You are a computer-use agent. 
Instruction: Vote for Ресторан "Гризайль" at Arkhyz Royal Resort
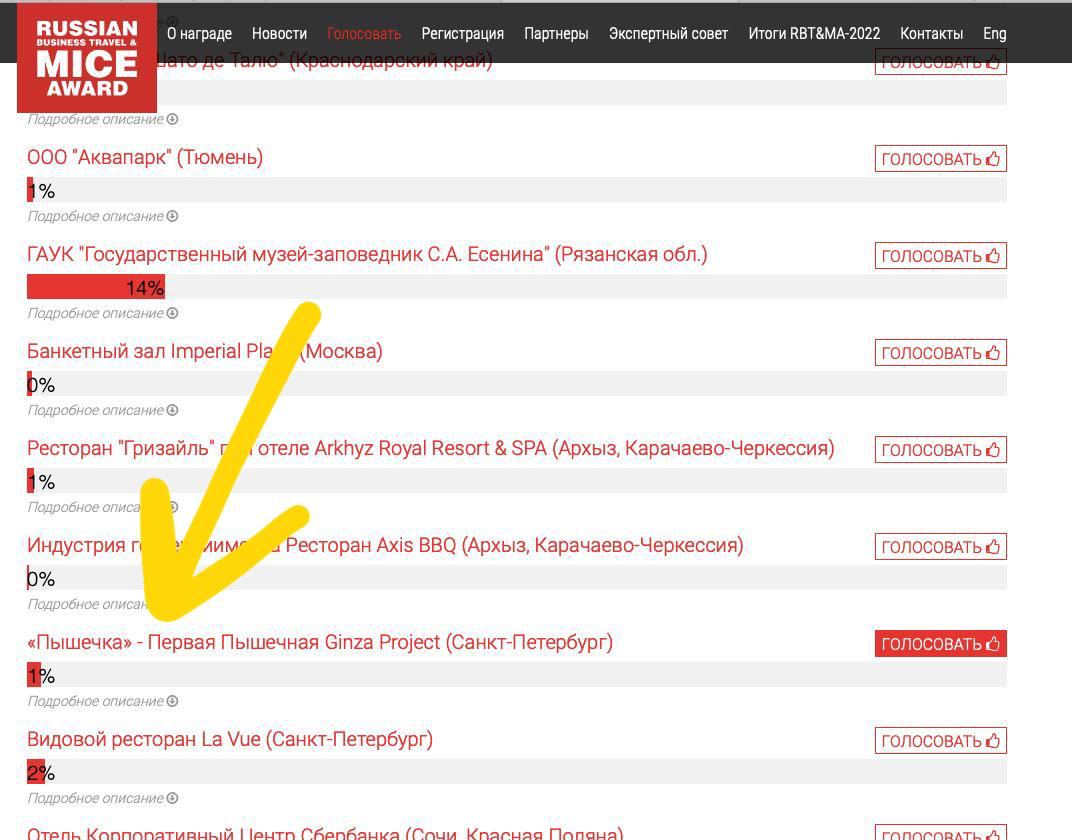point(941,450)
